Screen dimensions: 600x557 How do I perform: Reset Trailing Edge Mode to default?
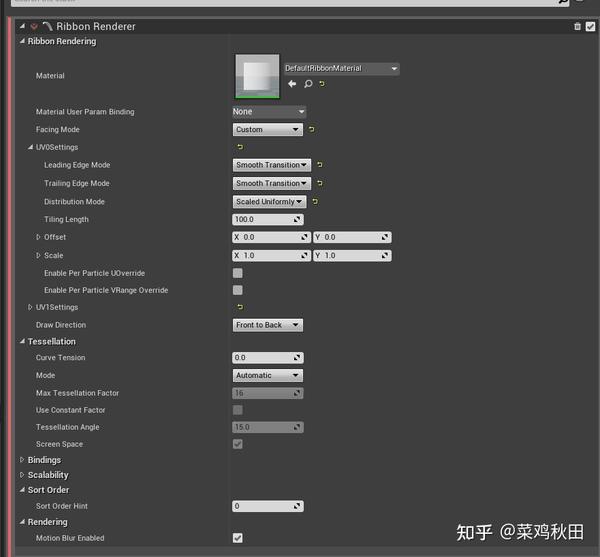tap(320, 183)
